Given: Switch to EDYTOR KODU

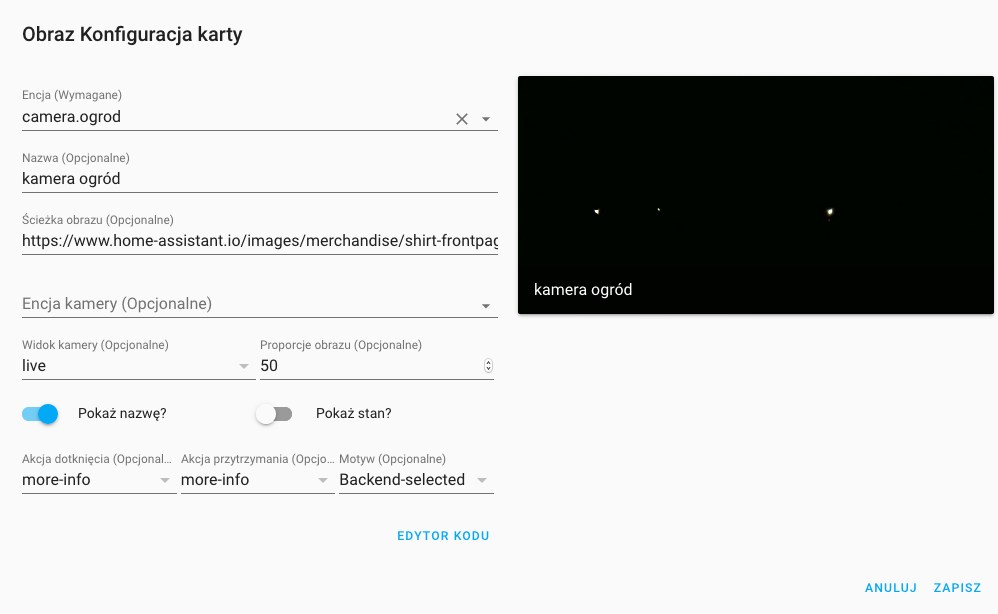Looking at the screenshot, I should (443, 536).
